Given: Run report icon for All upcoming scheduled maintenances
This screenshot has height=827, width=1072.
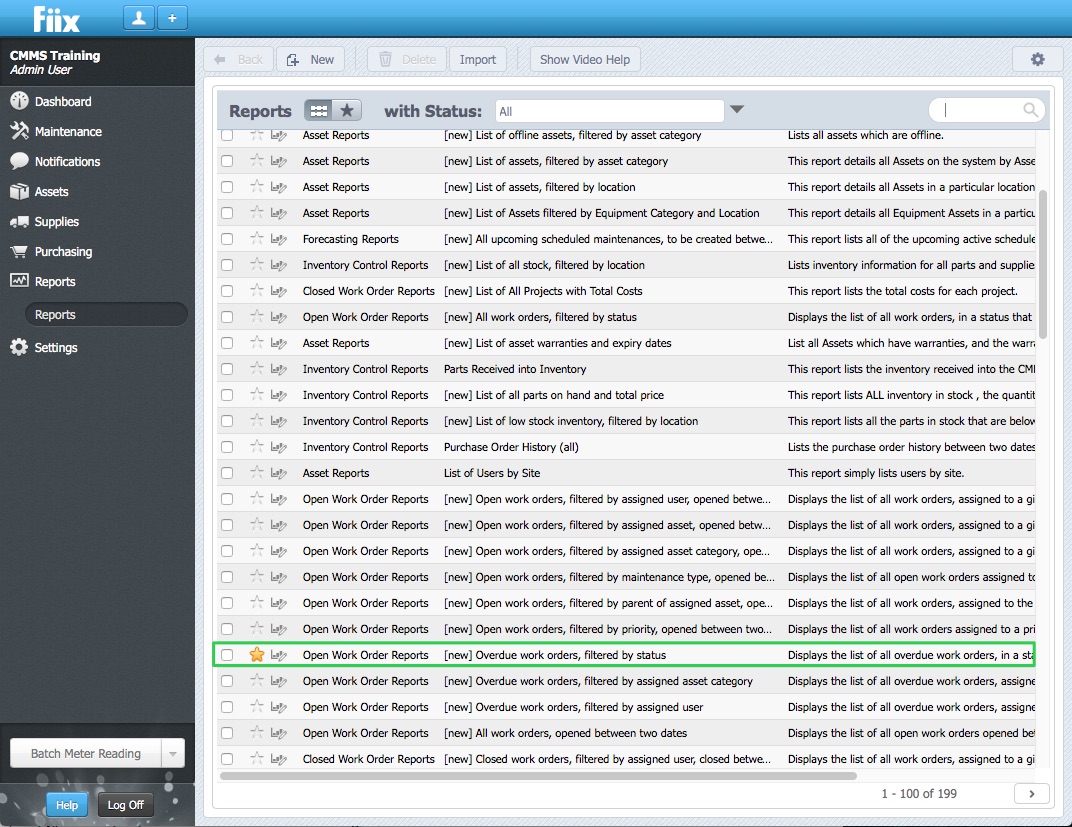Looking at the screenshot, I should (278, 239).
